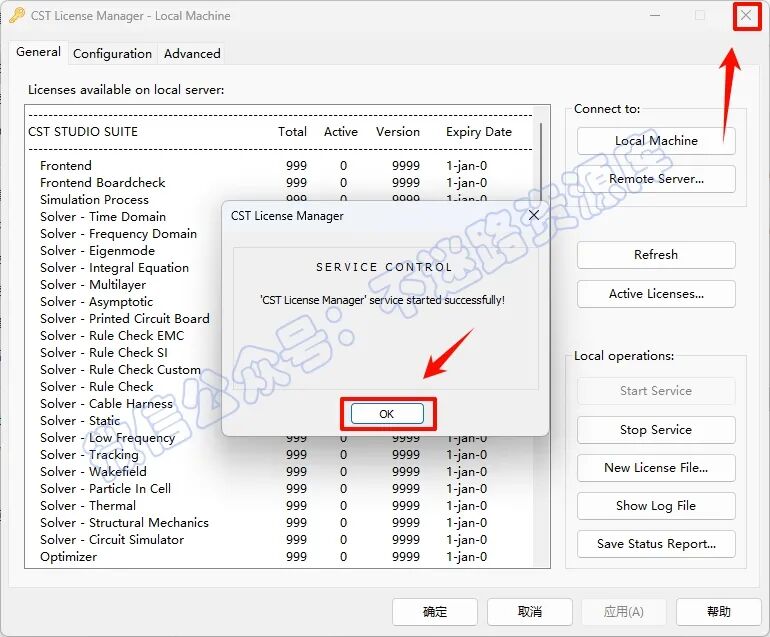The image size is (770, 637).
Task: Click the Version column header
Action: (398, 132)
